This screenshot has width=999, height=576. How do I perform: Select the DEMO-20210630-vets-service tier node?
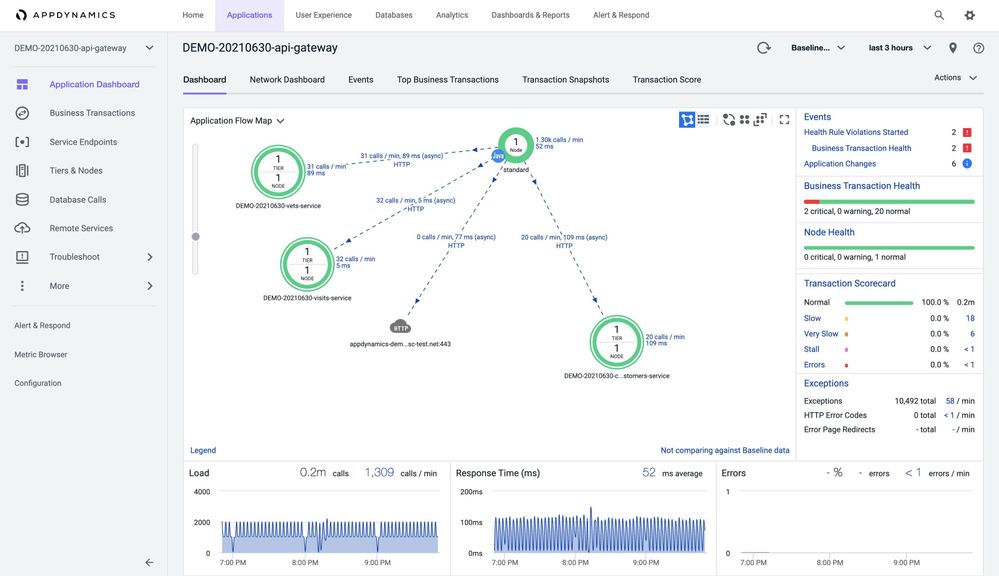click(278, 172)
